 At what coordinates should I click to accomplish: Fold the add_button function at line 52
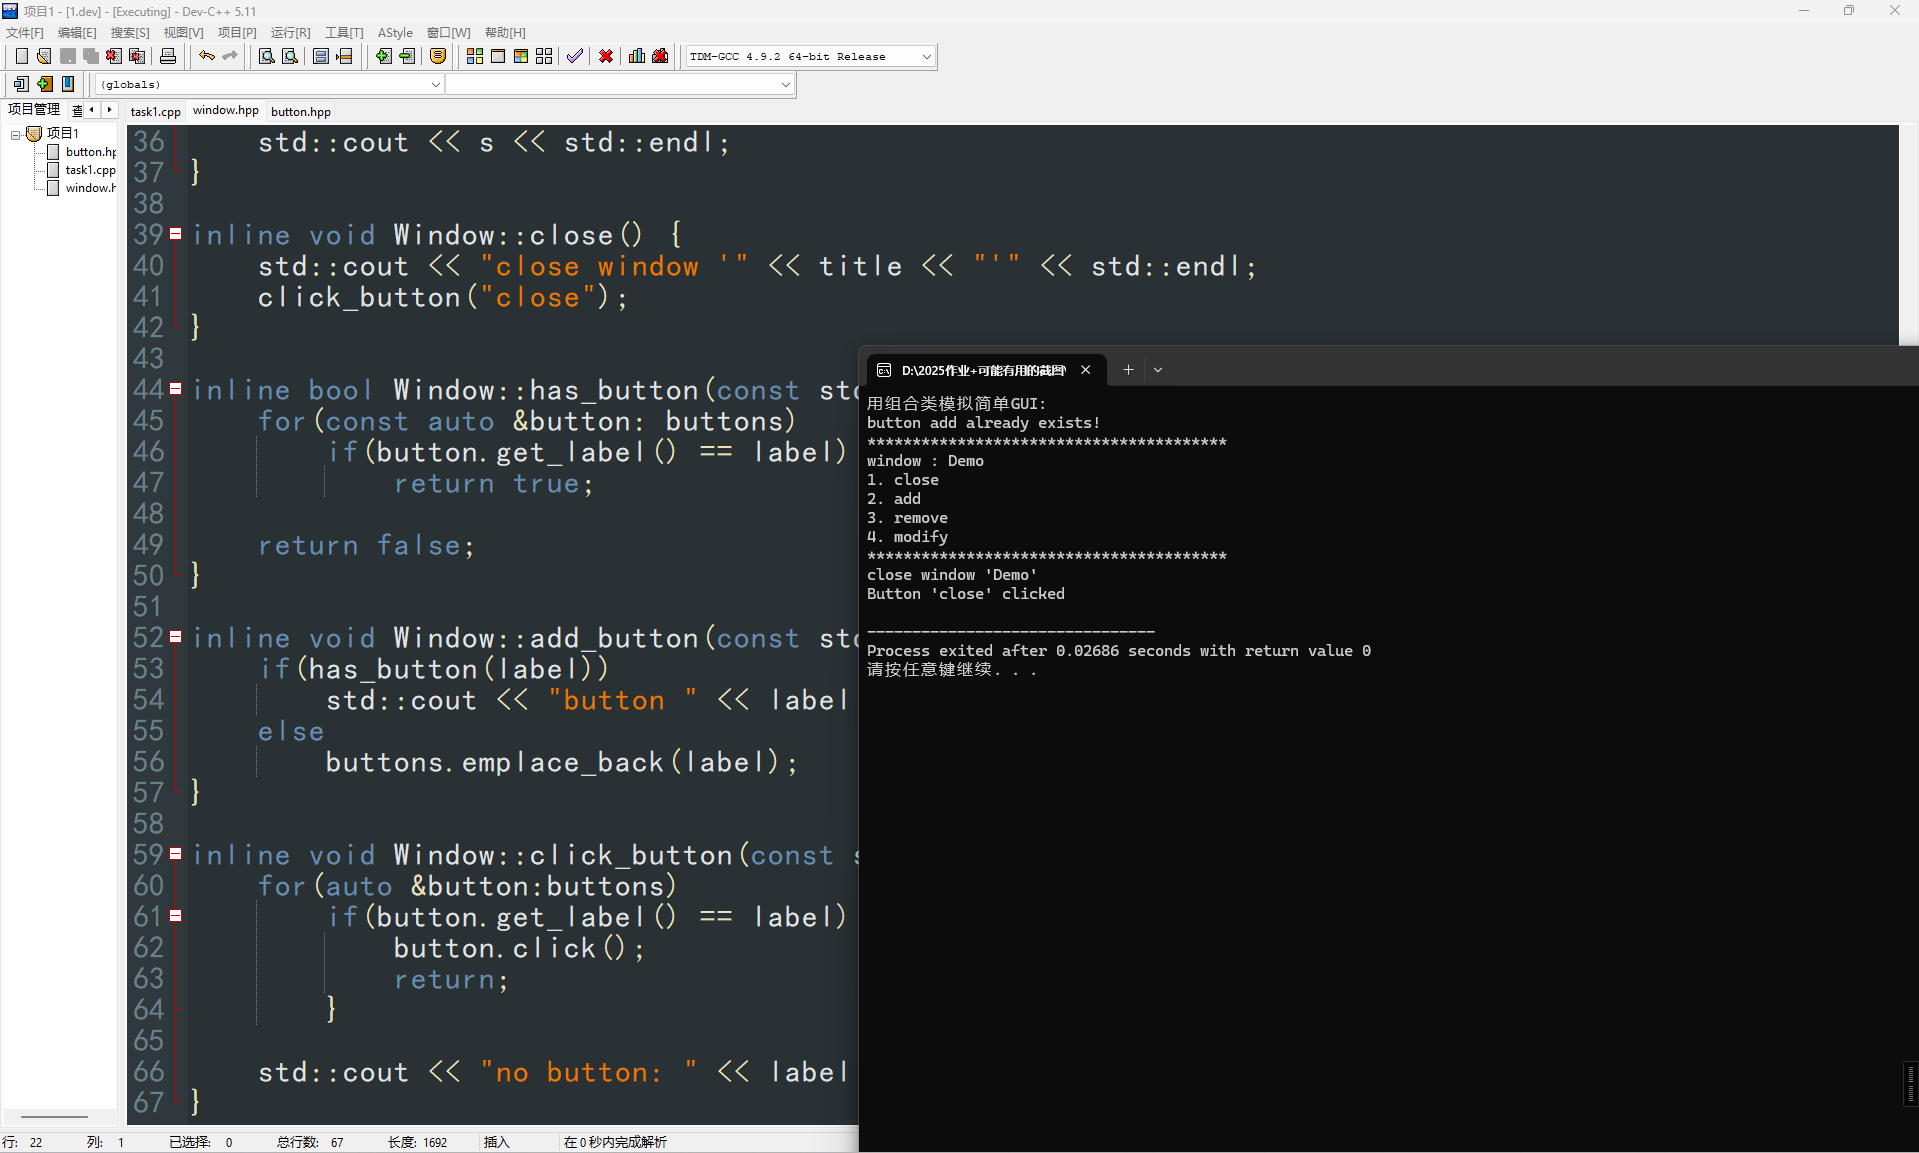tap(176, 637)
